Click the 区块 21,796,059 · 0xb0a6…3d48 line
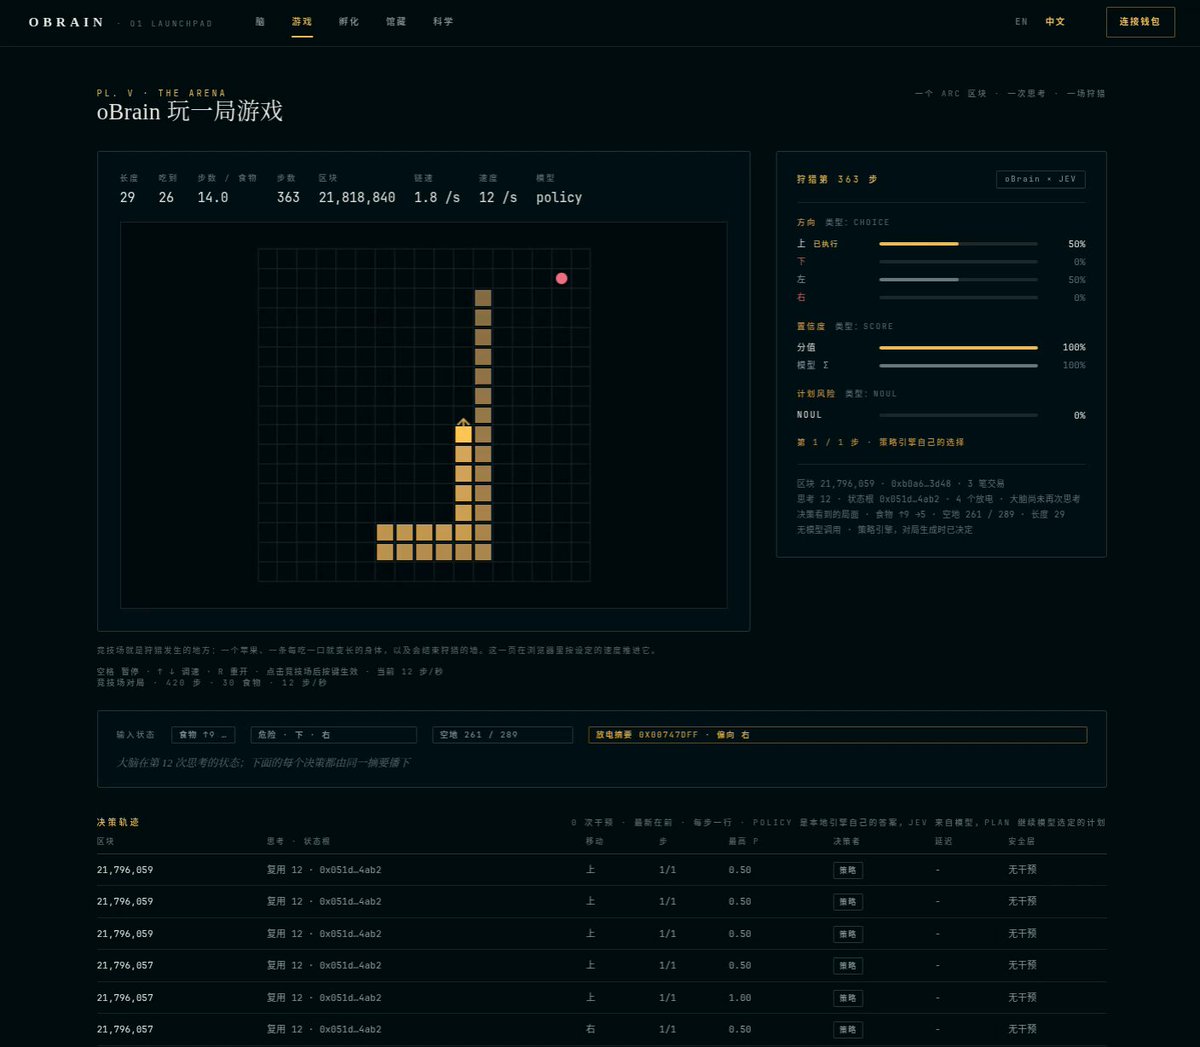The height and width of the screenshot is (1047, 1200). (900, 484)
